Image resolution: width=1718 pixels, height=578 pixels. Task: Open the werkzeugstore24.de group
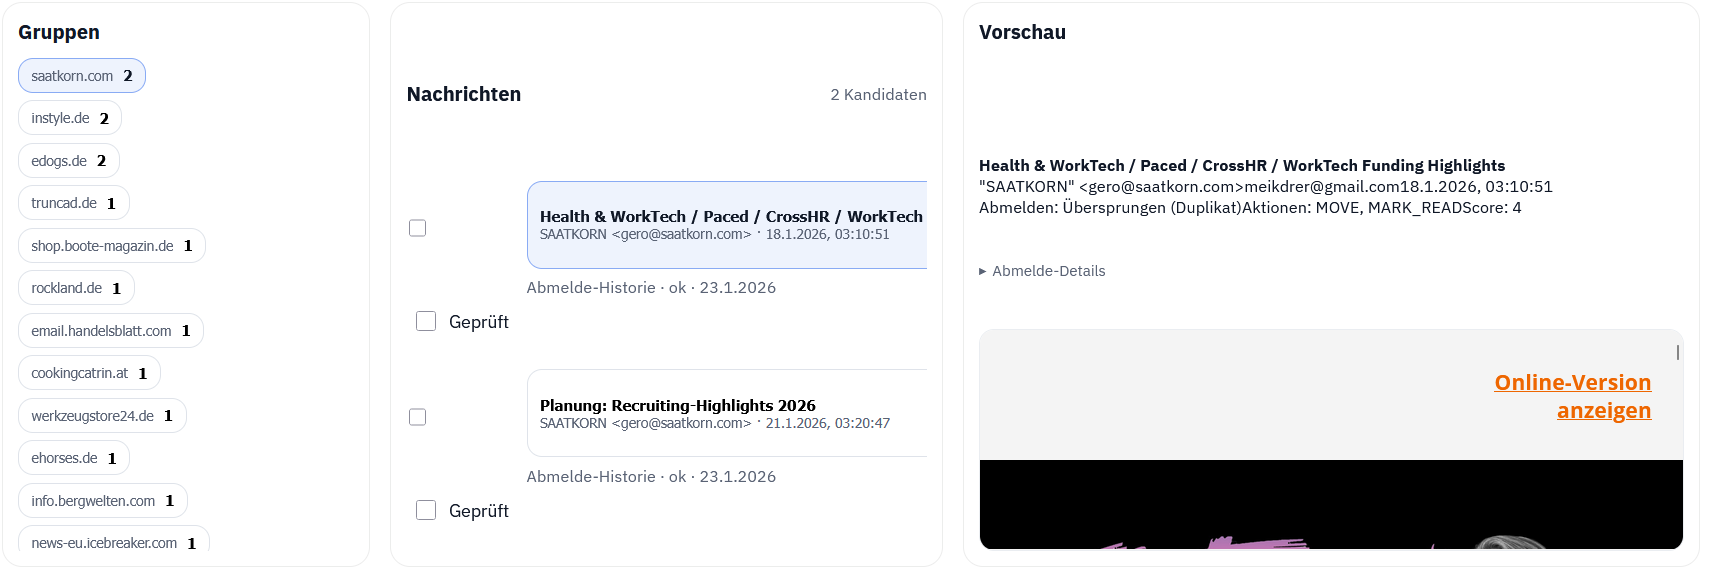point(101,416)
